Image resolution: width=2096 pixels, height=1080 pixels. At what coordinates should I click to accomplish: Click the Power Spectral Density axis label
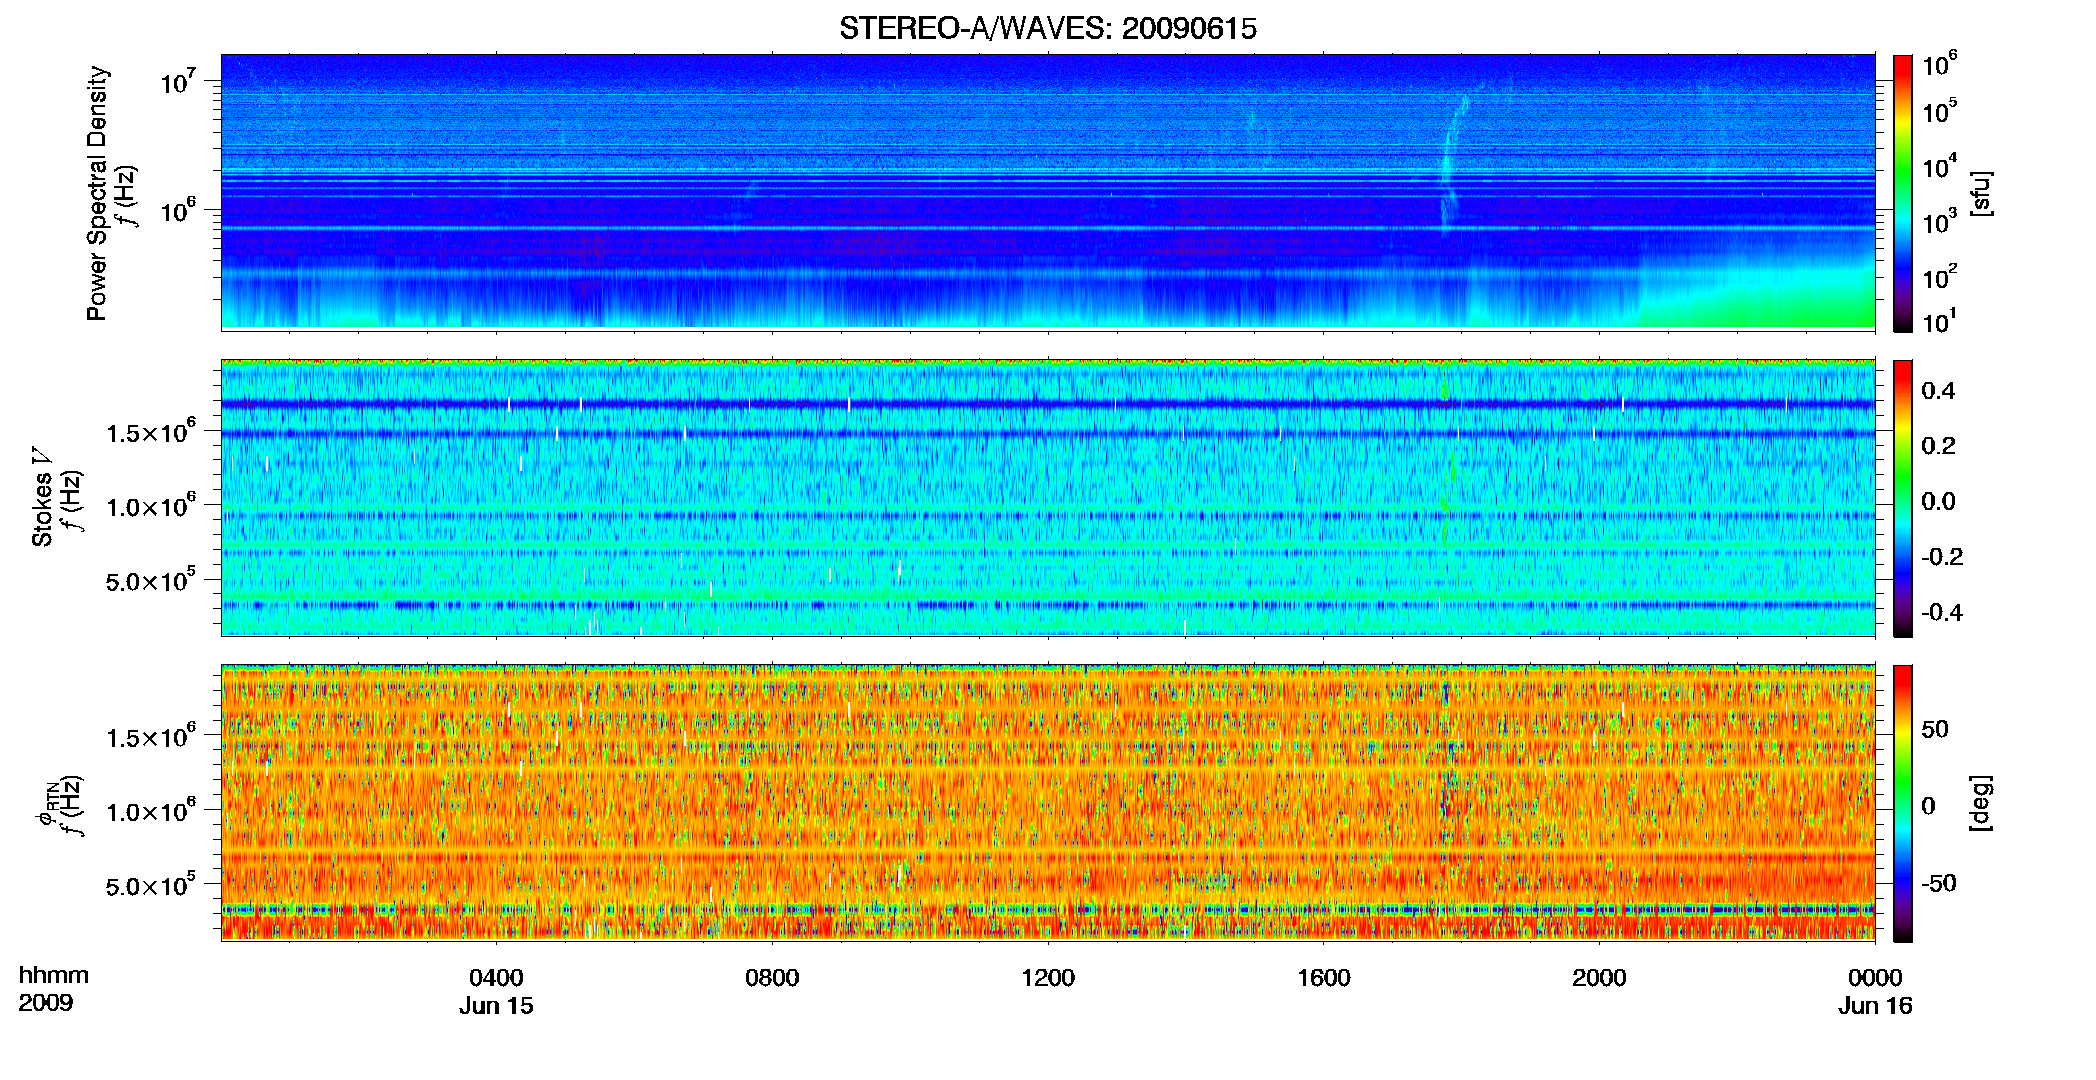click(97, 193)
